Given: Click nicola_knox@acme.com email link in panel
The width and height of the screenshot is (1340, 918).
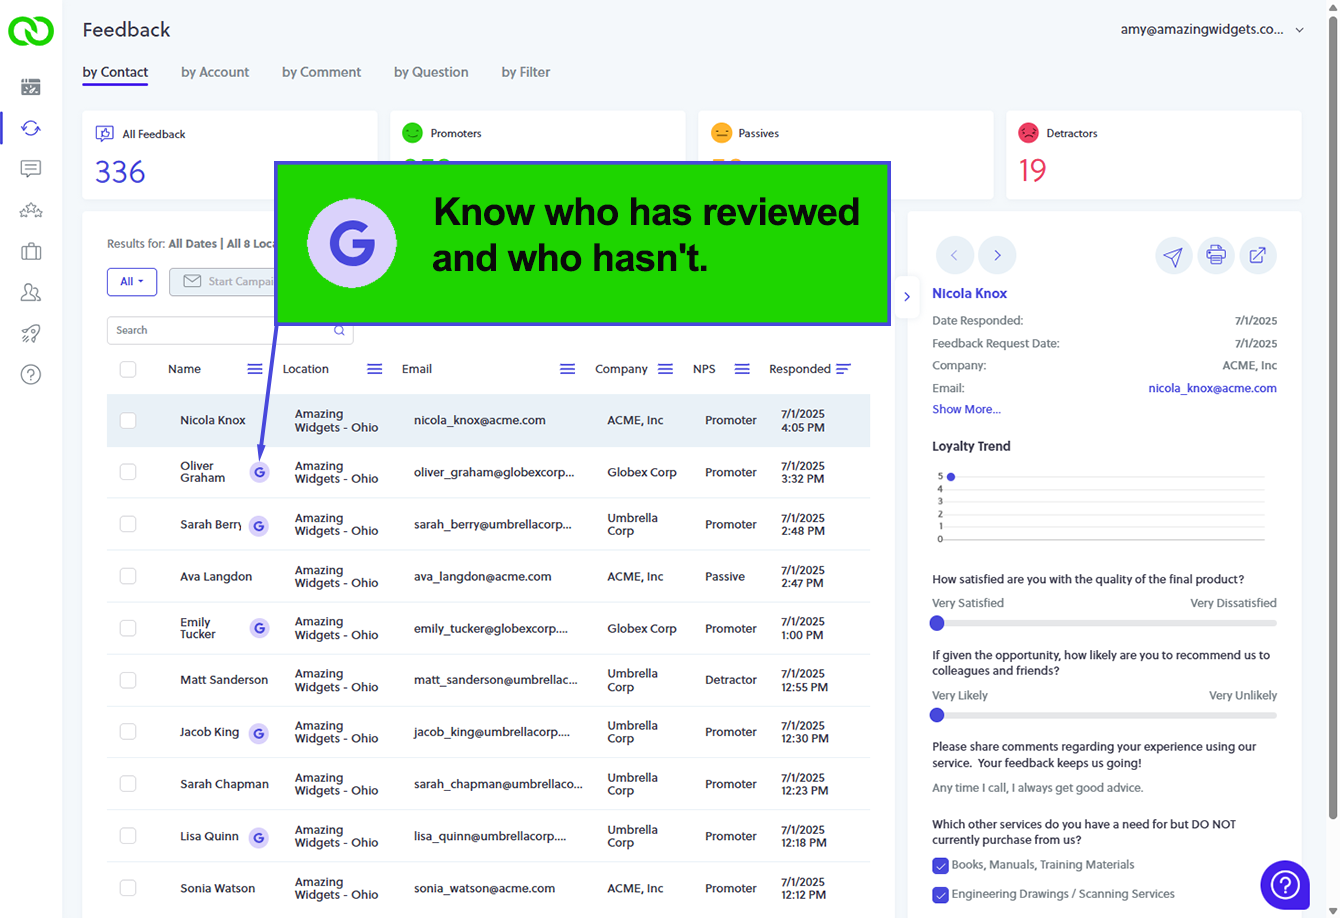Looking at the screenshot, I should click(1212, 388).
